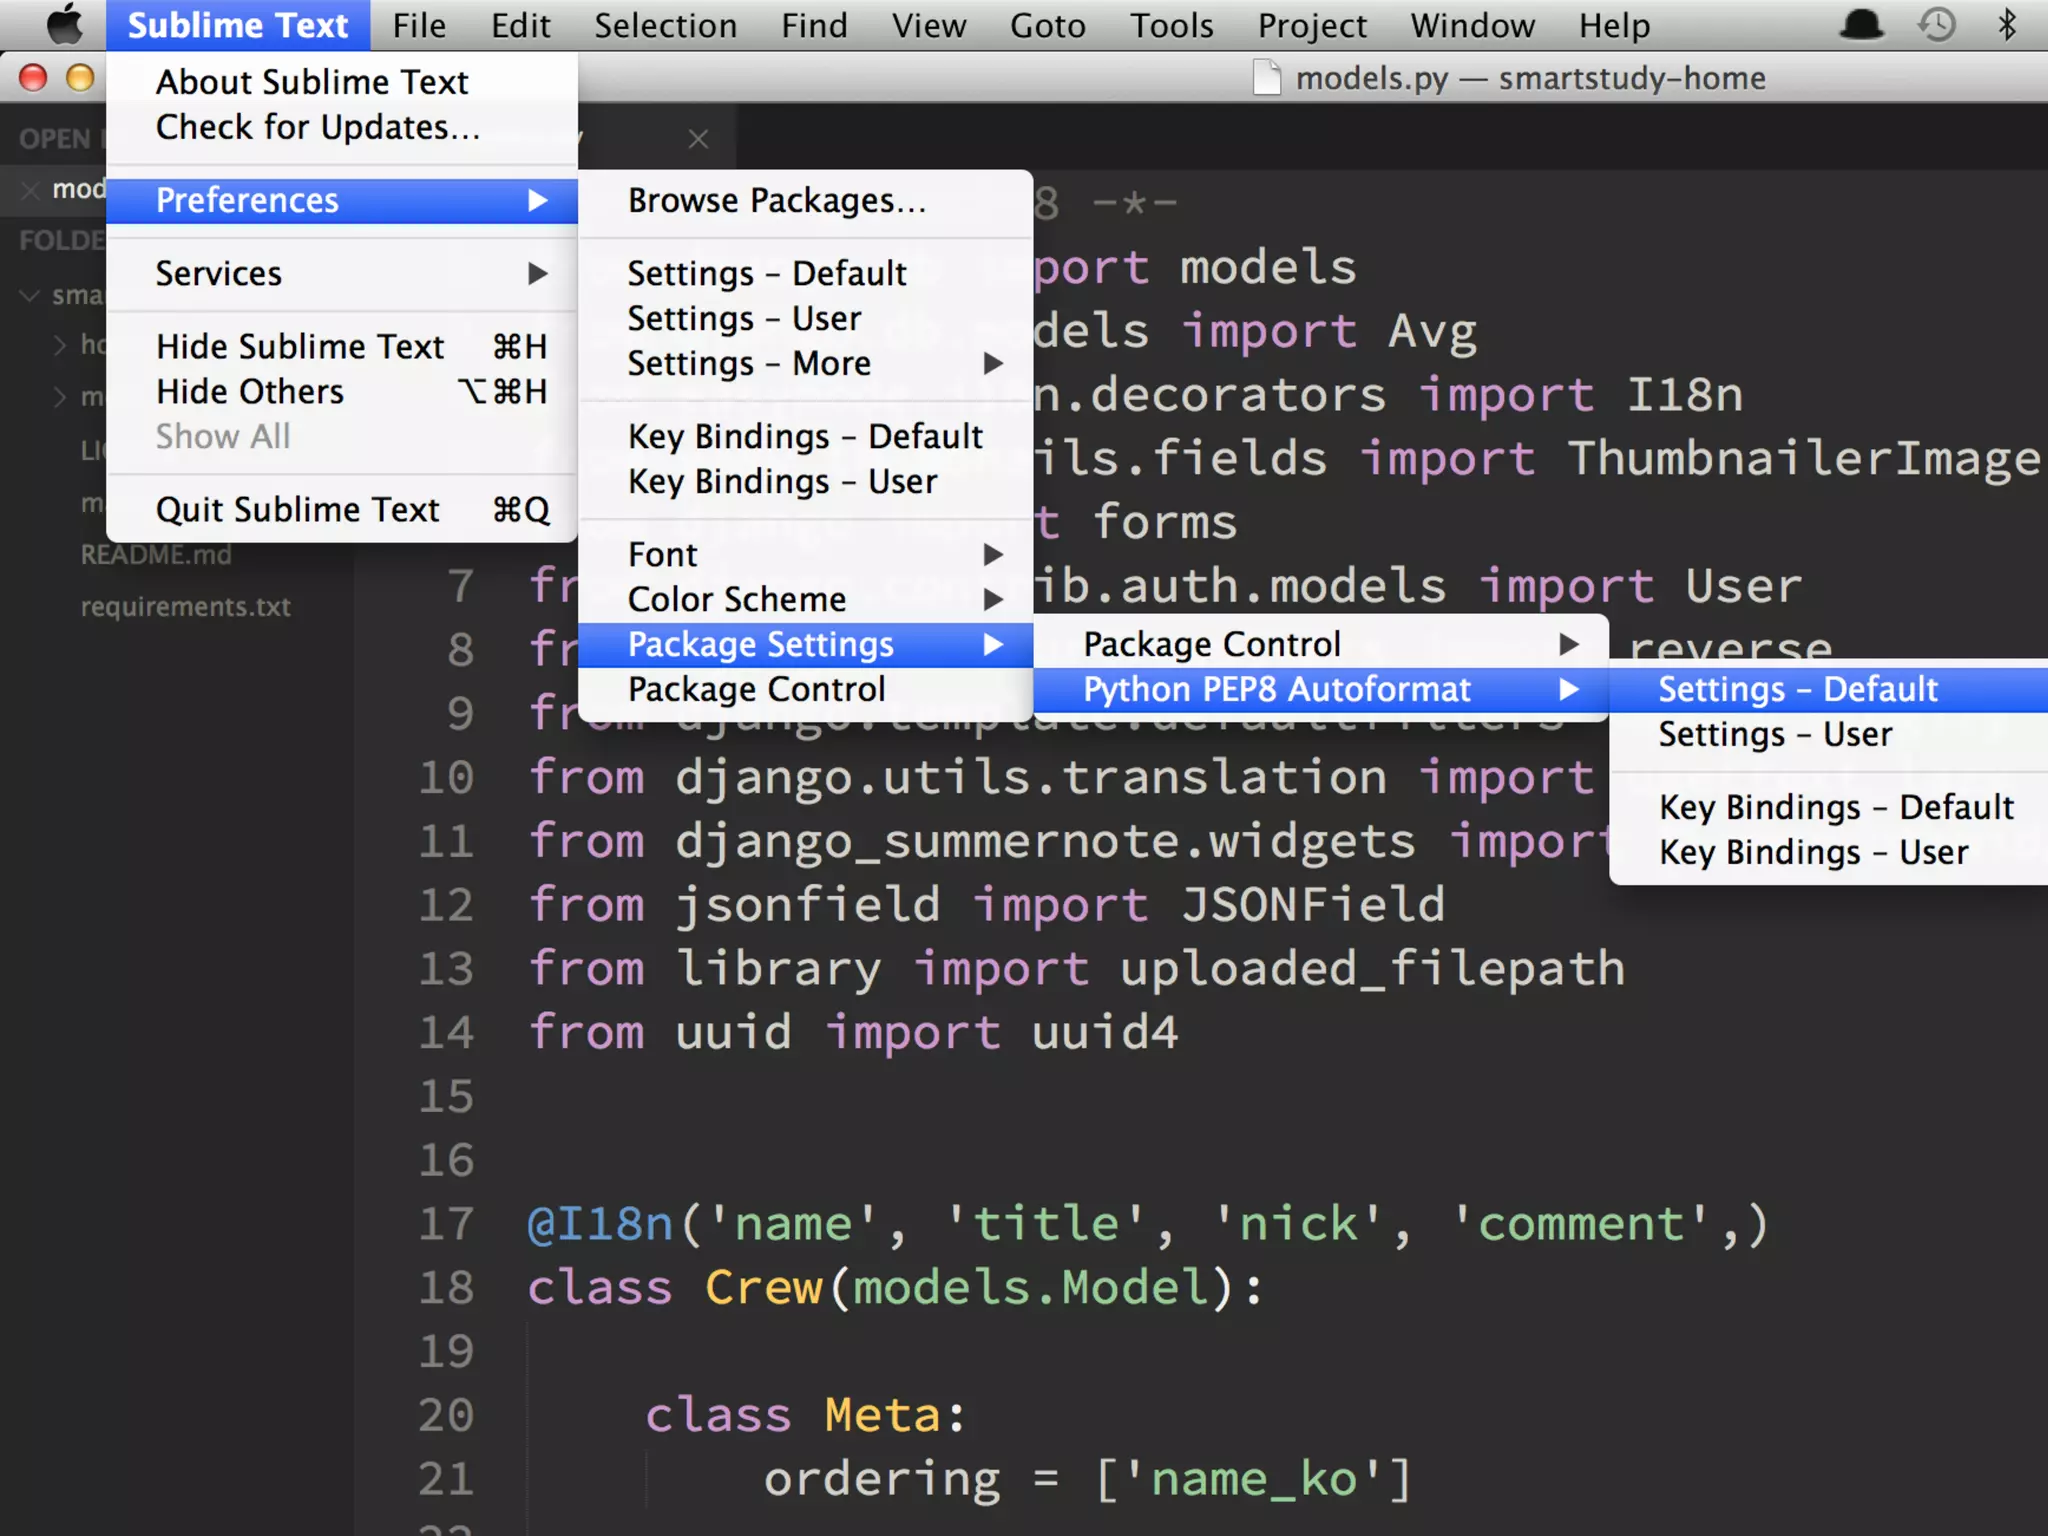The width and height of the screenshot is (2048, 1536).
Task: Expand the Font submenu
Action: point(805,554)
